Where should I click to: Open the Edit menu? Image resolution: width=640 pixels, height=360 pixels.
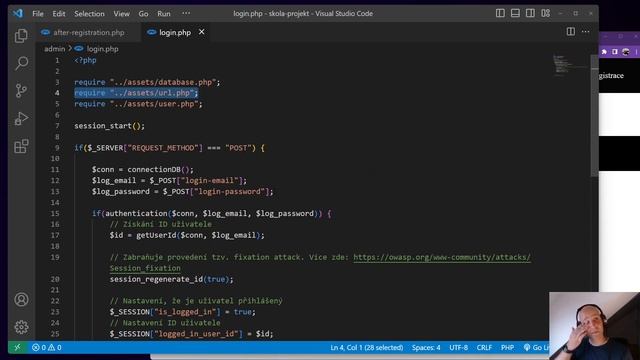pyautogui.click(x=59, y=13)
